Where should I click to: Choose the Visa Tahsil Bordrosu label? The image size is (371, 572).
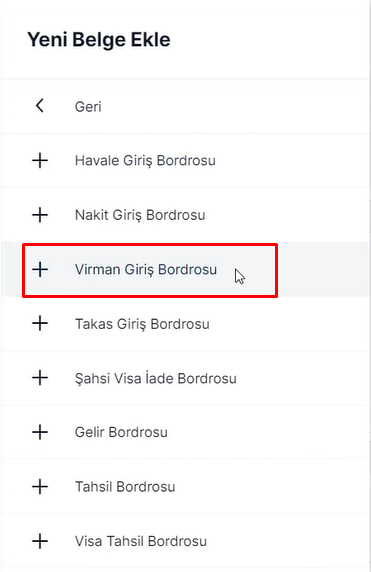(x=141, y=541)
